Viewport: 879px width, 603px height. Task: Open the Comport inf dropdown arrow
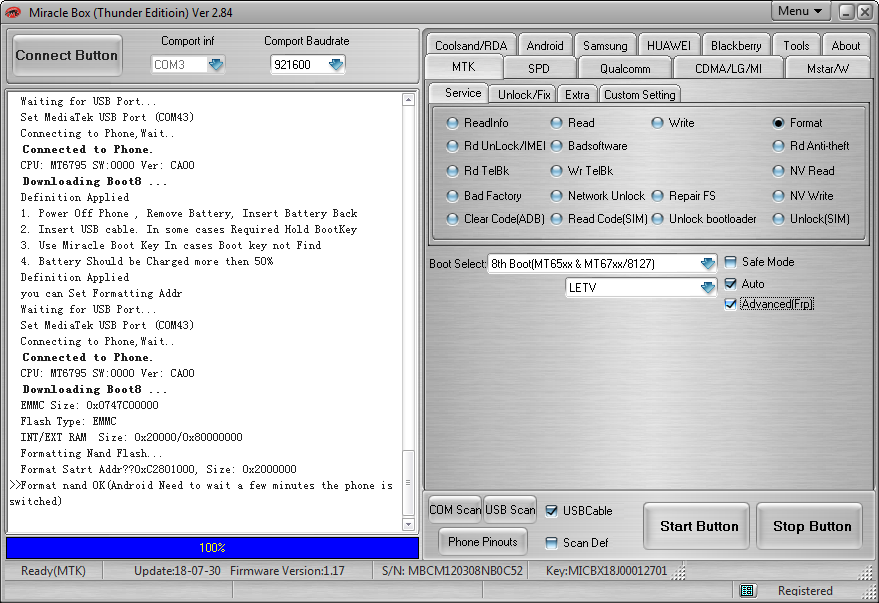(x=216, y=64)
